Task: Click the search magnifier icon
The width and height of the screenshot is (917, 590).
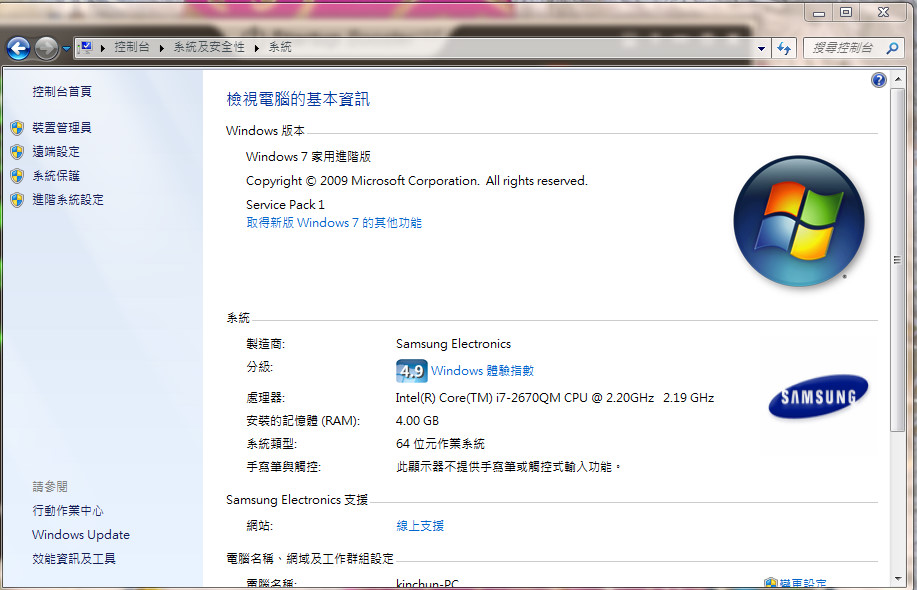Action: [892, 48]
